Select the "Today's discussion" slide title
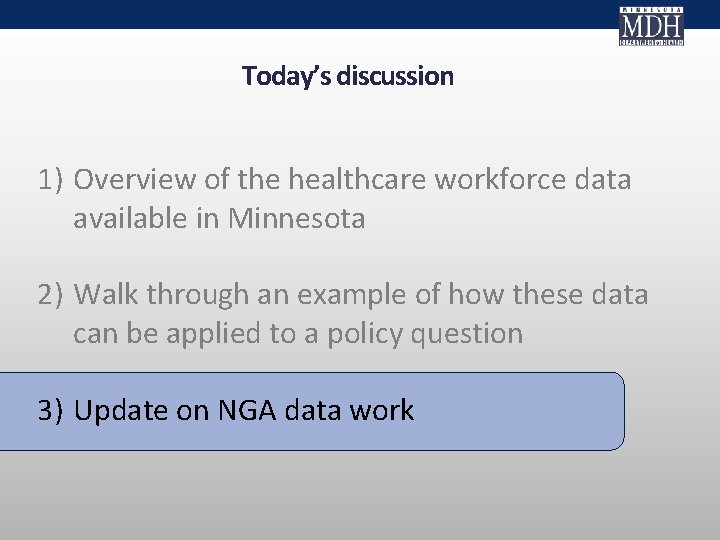This screenshot has width=720, height=540. point(347,76)
